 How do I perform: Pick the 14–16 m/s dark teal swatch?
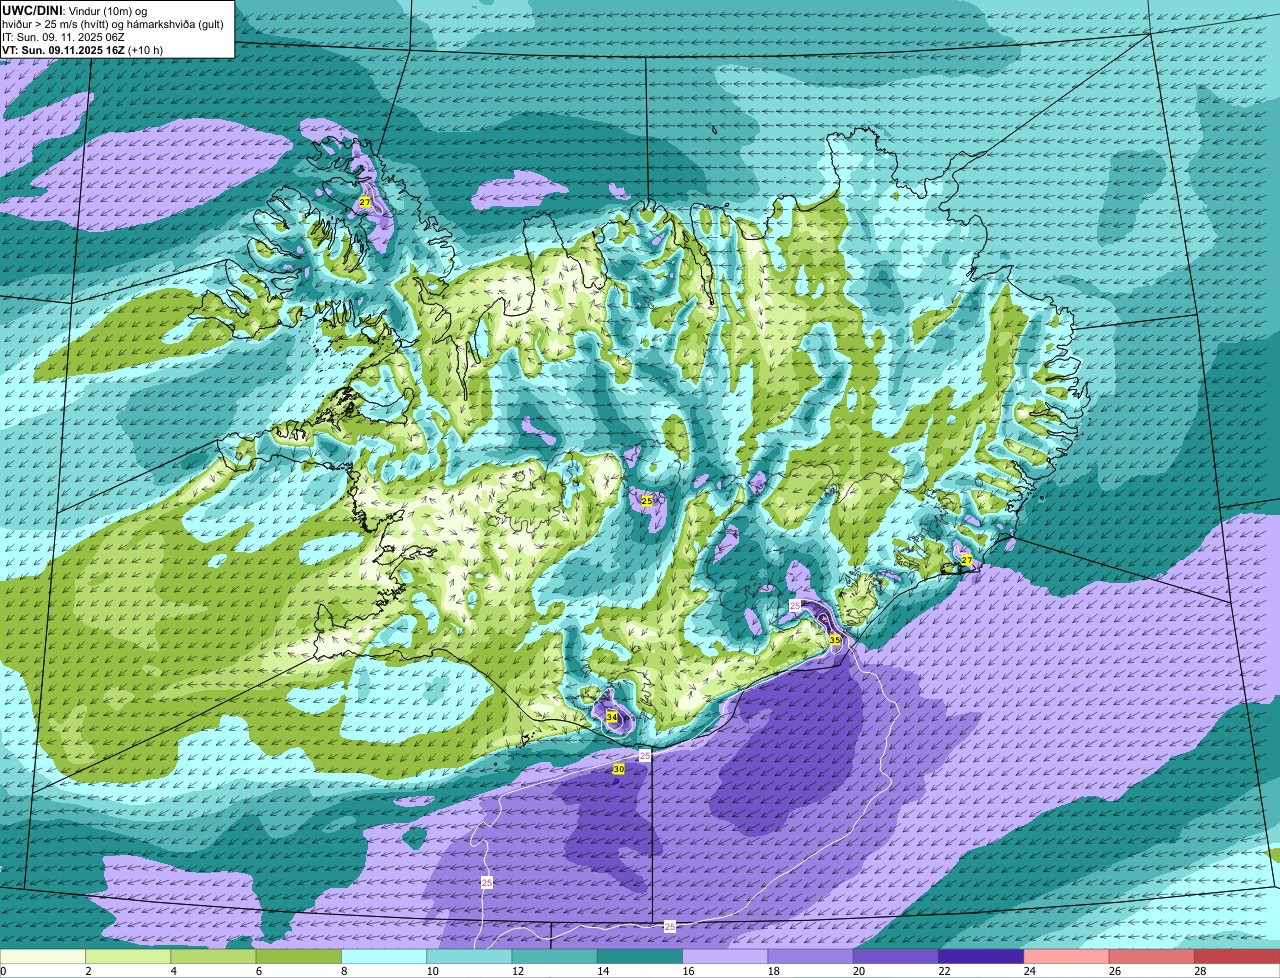click(640, 956)
